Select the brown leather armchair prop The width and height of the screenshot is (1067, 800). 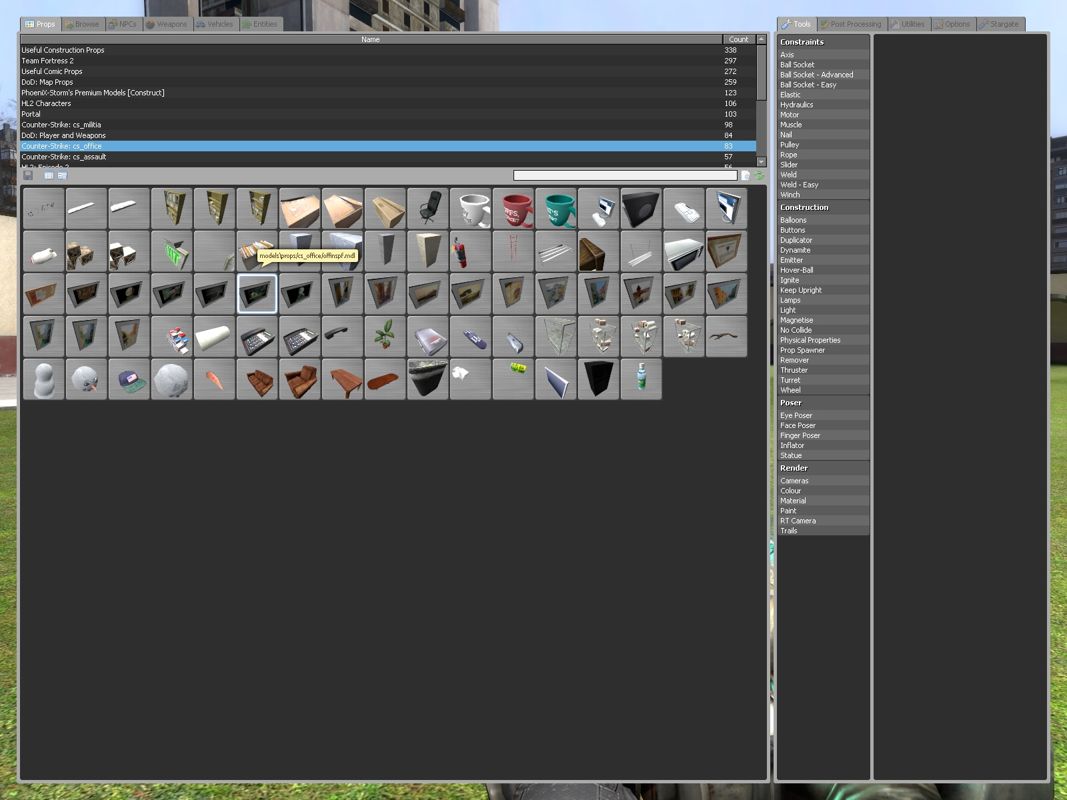(299, 380)
